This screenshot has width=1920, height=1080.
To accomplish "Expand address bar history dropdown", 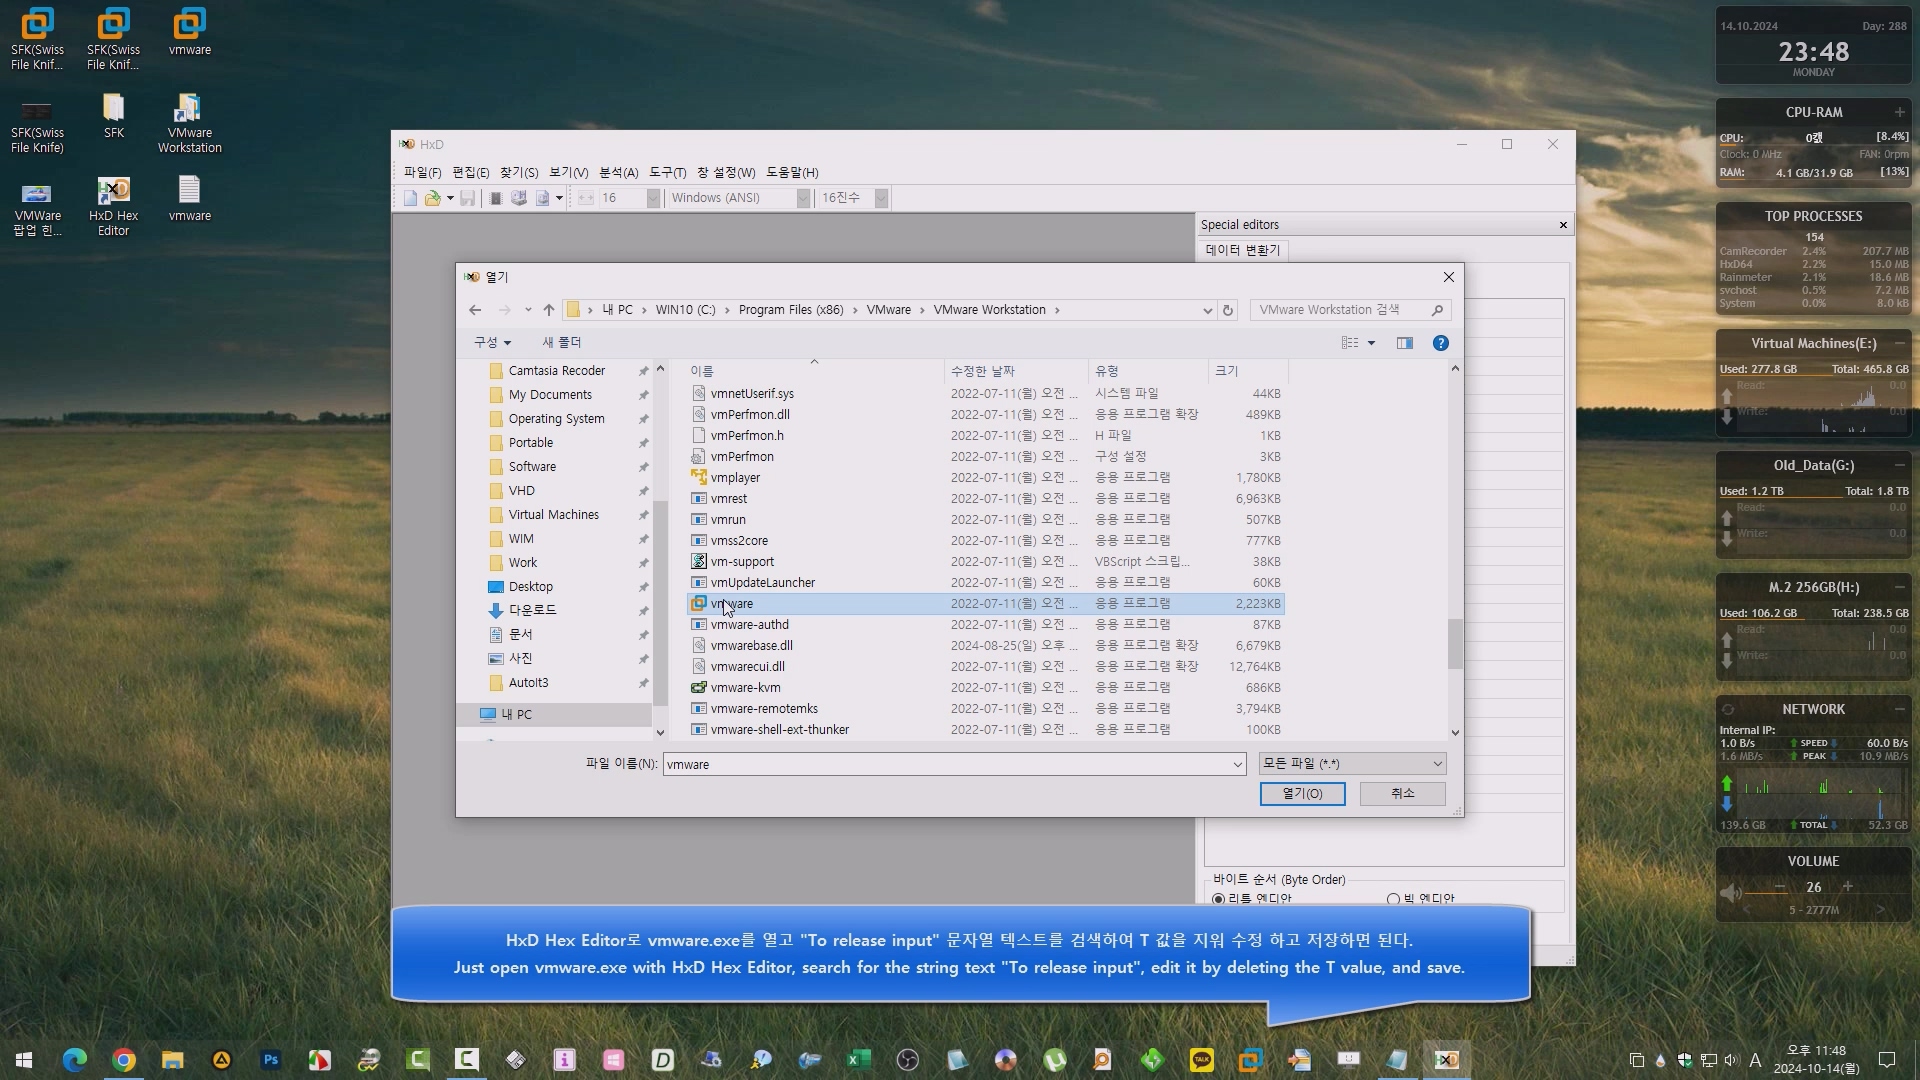I will pos(1207,310).
